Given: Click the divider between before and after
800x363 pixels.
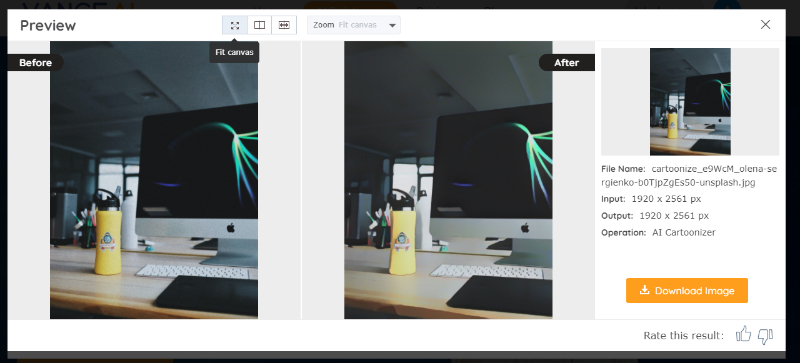Looking at the screenshot, I should (302, 180).
